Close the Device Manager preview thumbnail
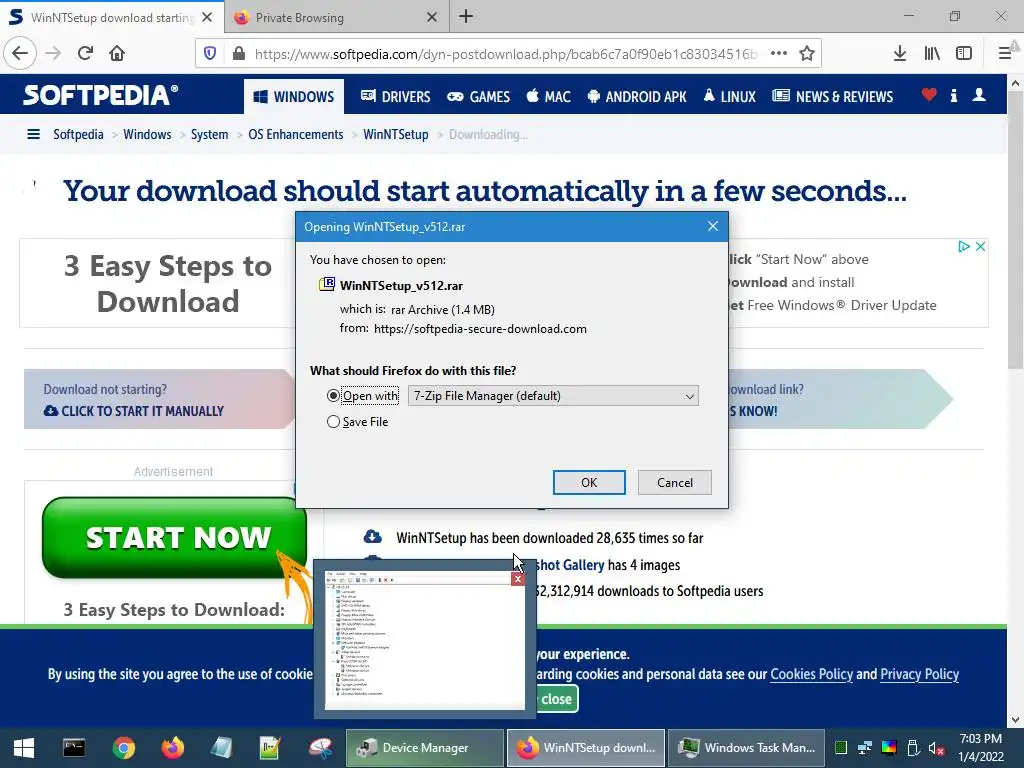1024x768 pixels. pos(518,579)
